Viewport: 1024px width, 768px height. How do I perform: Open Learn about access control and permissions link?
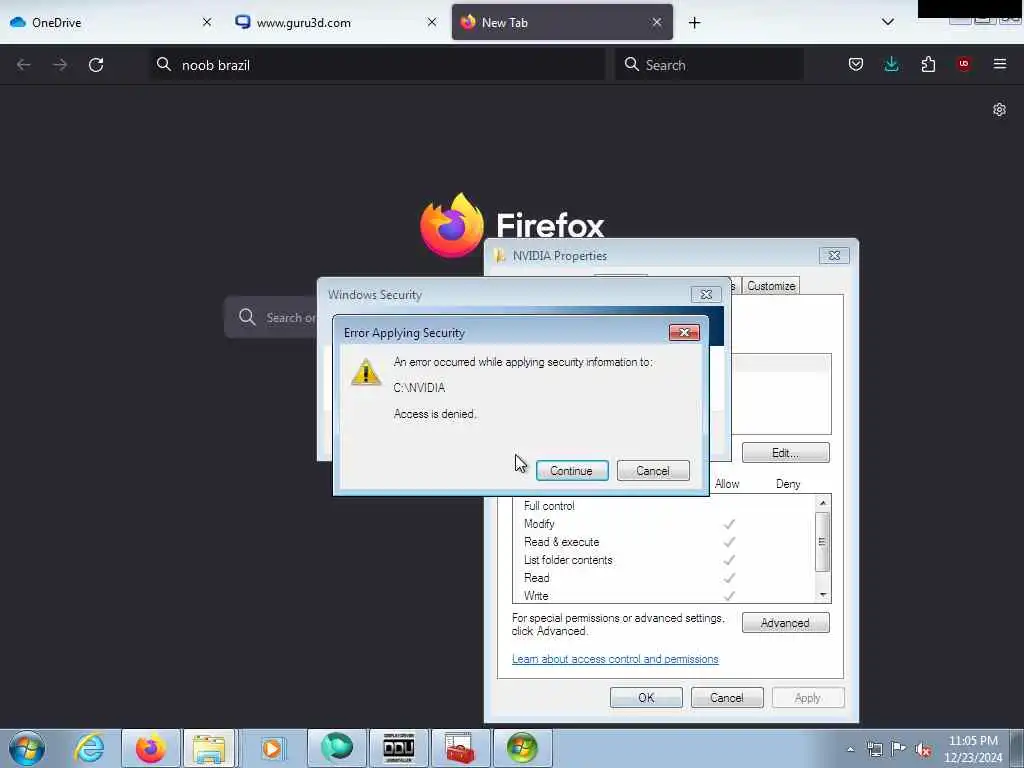click(x=615, y=659)
